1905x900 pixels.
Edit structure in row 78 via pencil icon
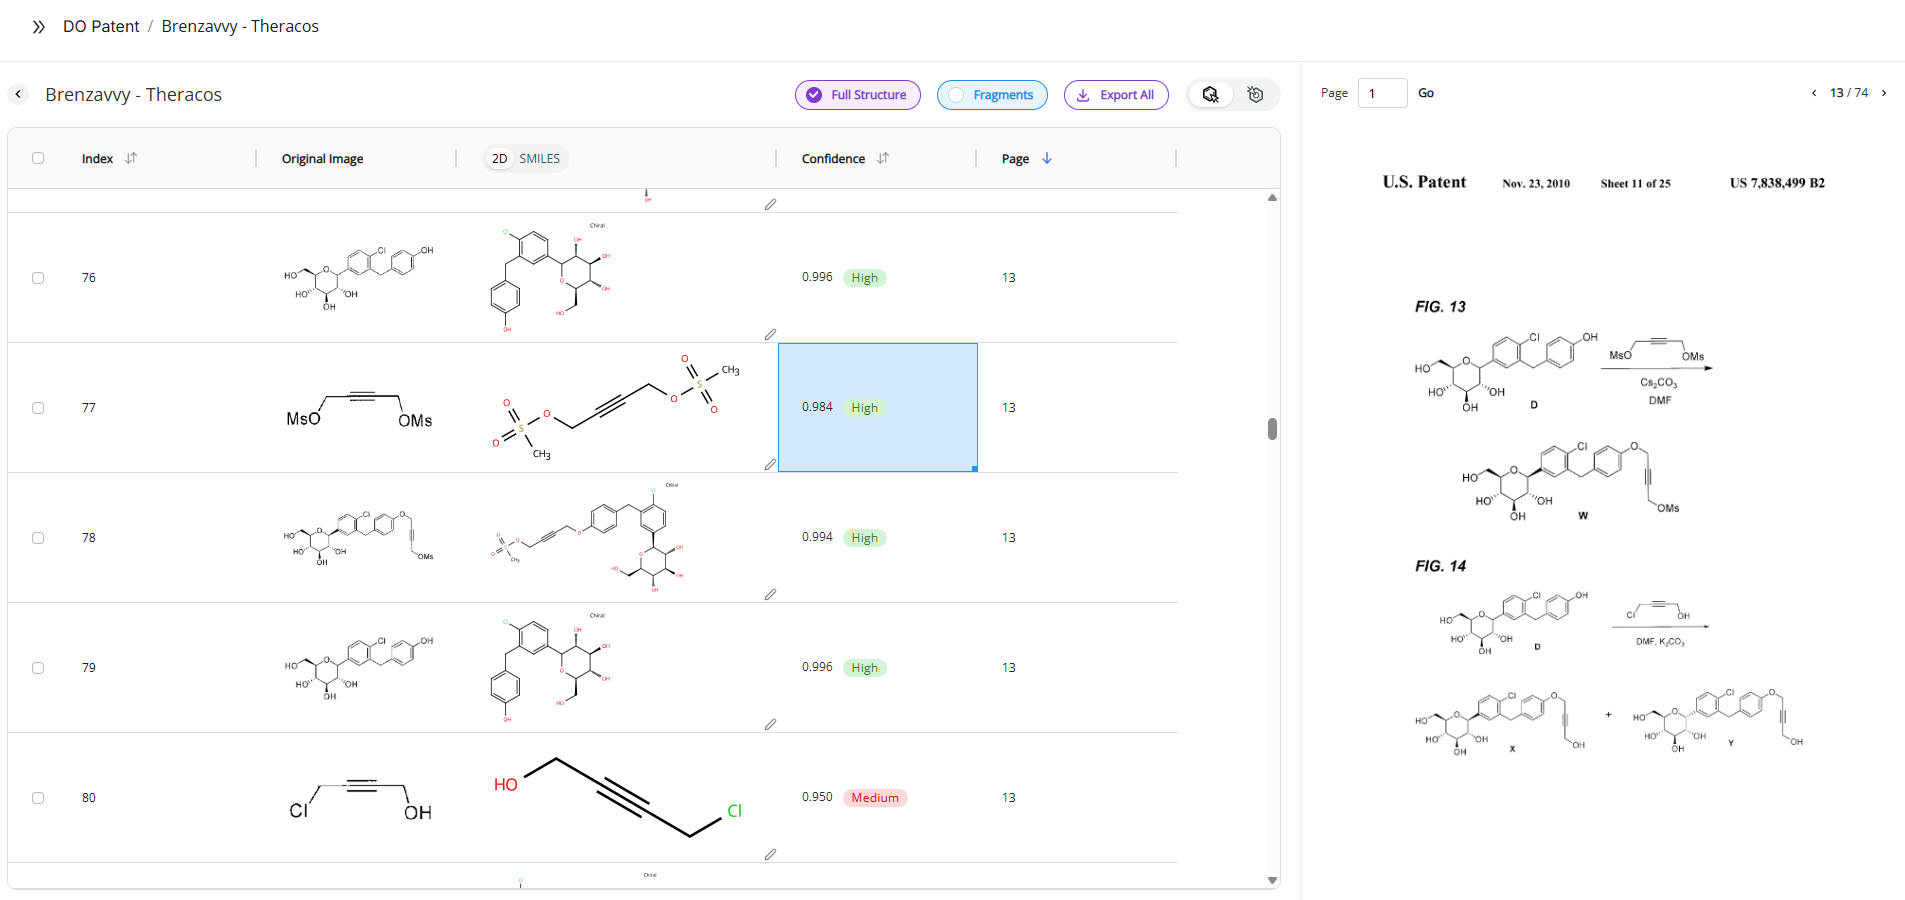pos(770,595)
